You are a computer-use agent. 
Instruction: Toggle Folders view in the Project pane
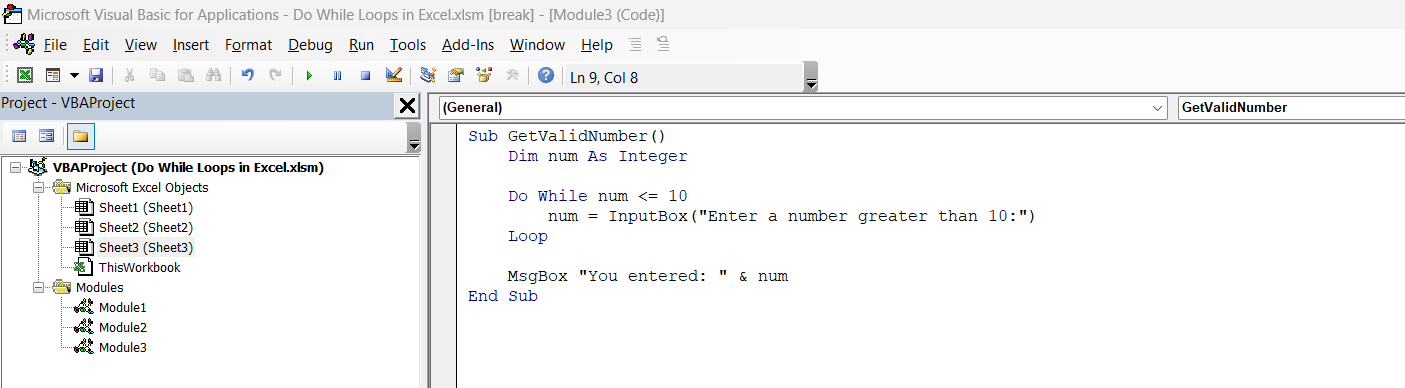(x=80, y=136)
